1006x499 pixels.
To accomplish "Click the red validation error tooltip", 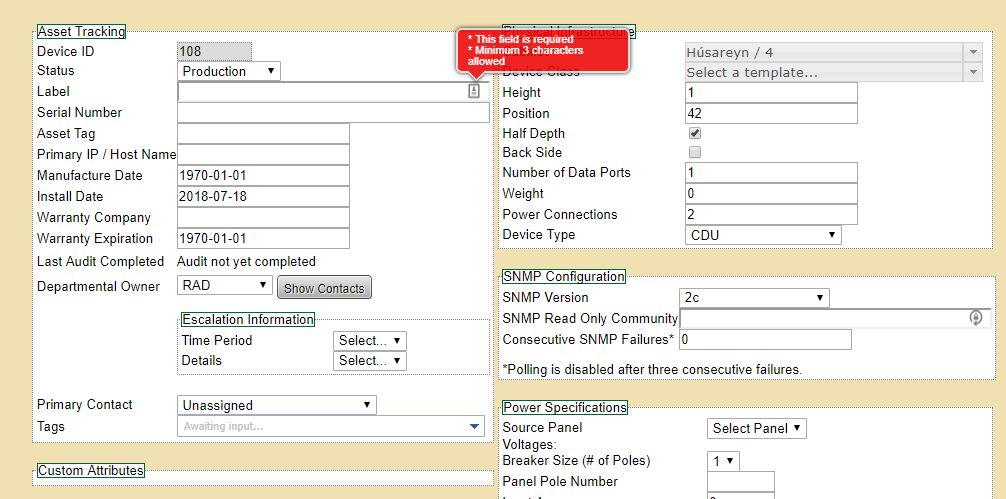I will coord(543,50).
